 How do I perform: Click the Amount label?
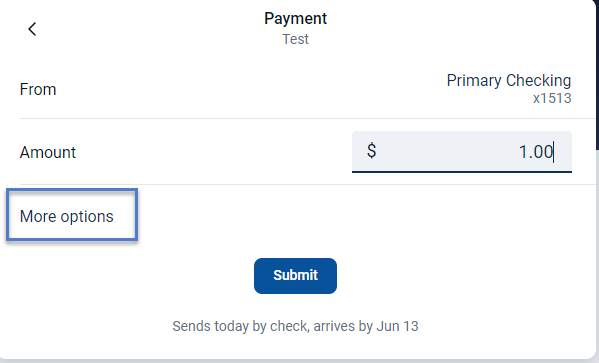click(48, 152)
